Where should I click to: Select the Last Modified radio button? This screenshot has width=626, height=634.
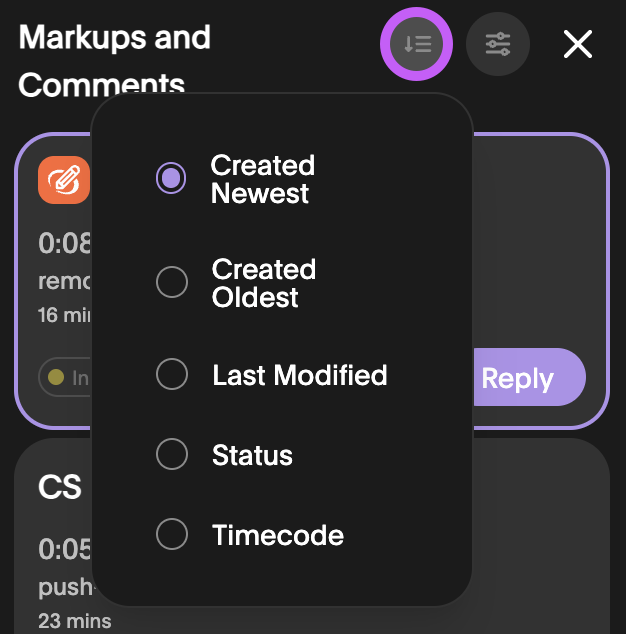(x=172, y=374)
